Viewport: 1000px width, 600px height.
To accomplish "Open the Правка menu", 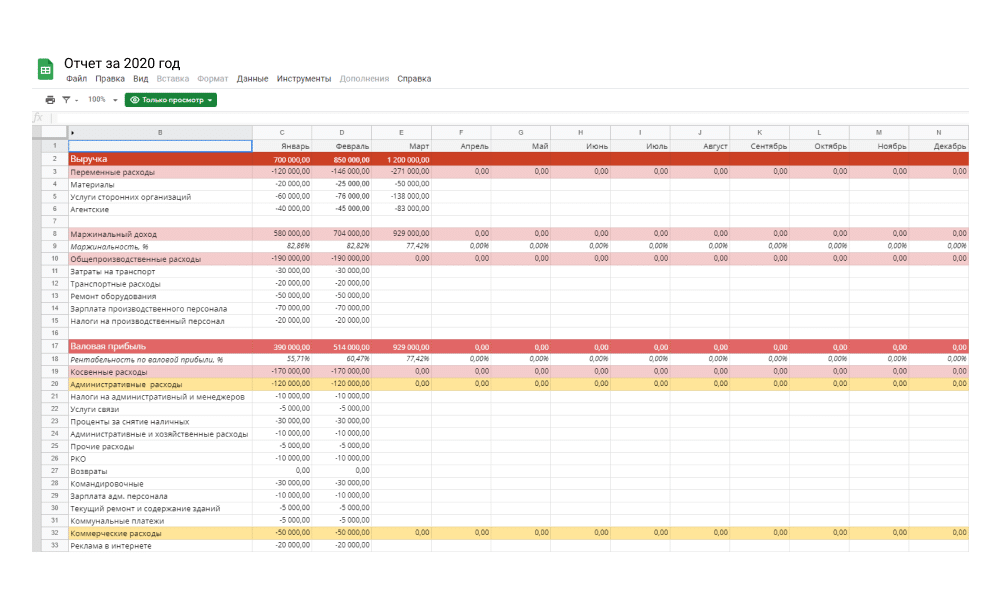I will tap(110, 78).
